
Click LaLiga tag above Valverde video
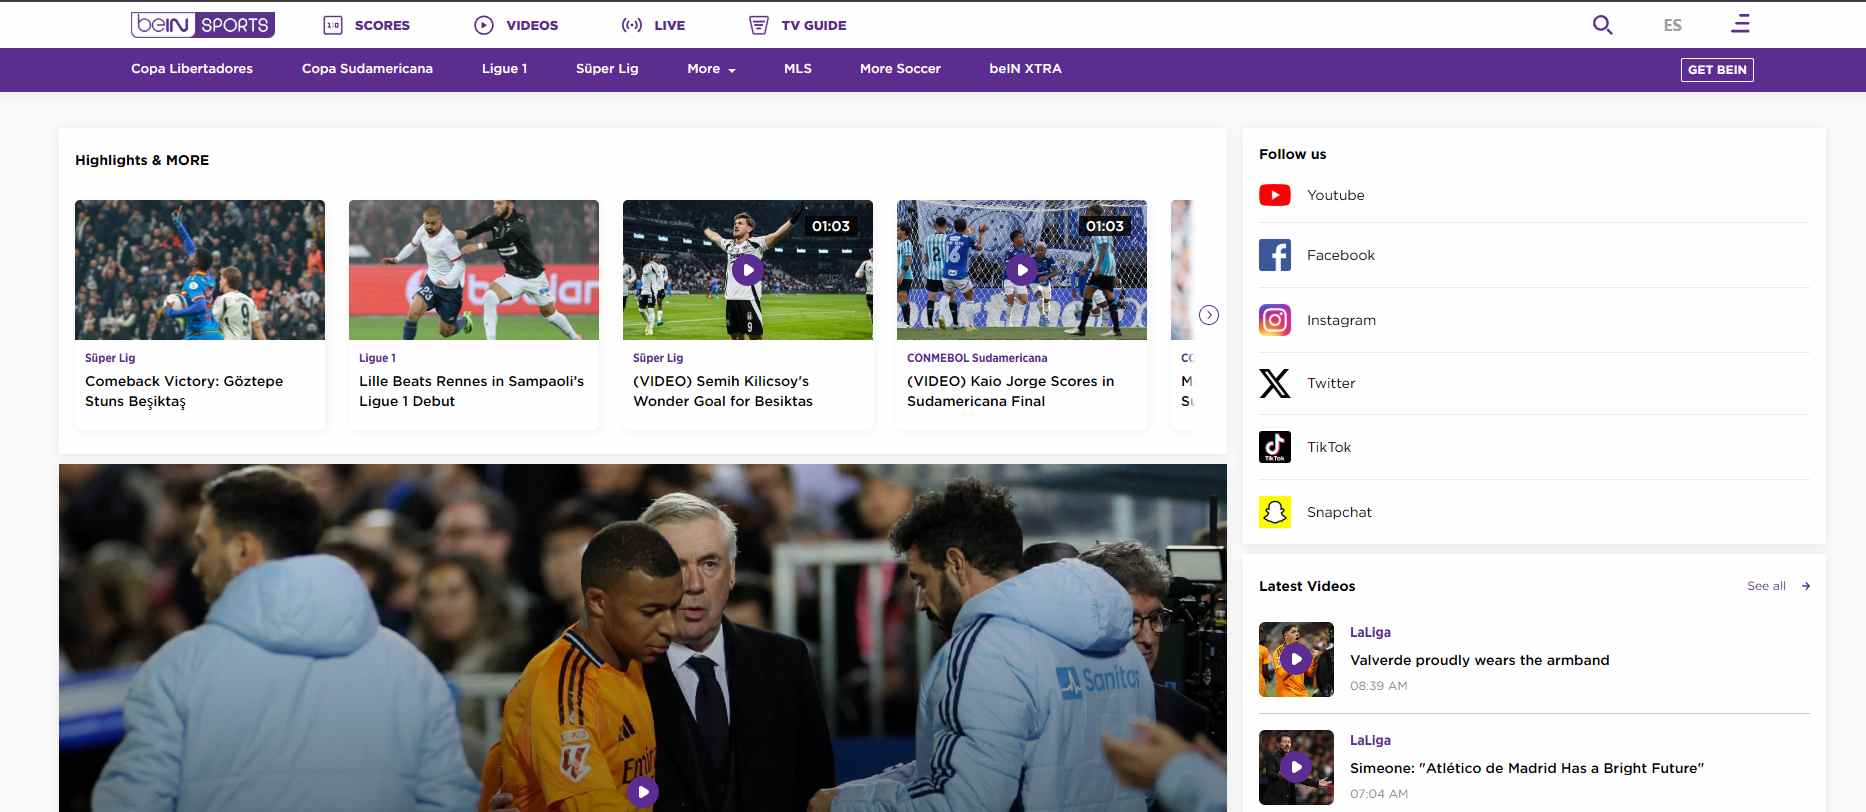click(1370, 632)
